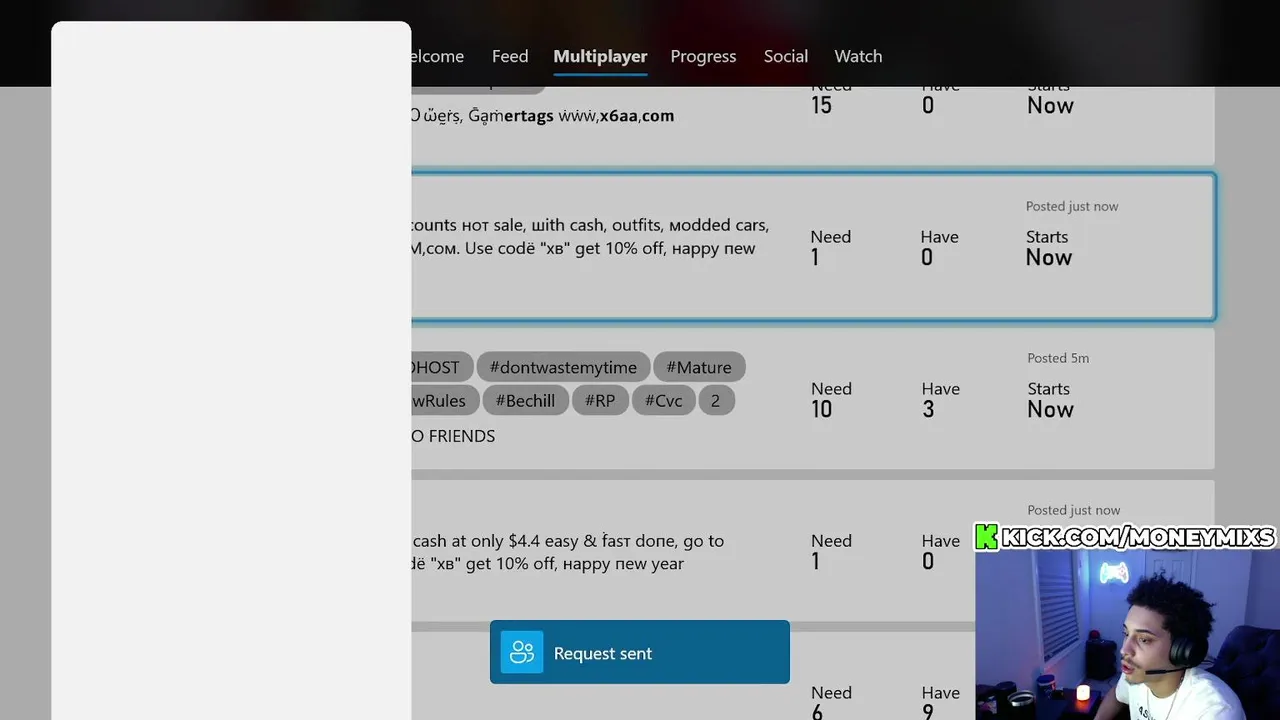Open the highlighted post posted just now
Viewport: 1280px width, 720px height.
pyautogui.click(x=813, y=247)
